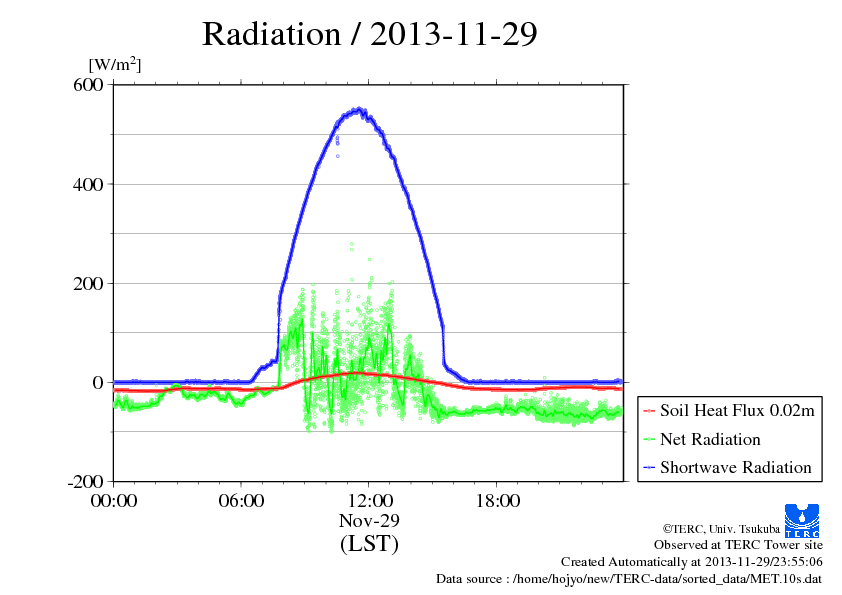Click the chart title 'Radiation / 2013-11-29'

(369, 34)
